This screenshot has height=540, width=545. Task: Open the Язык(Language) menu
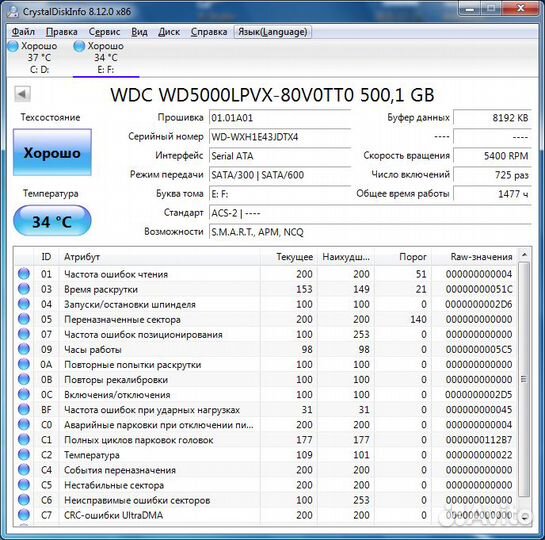272,32
